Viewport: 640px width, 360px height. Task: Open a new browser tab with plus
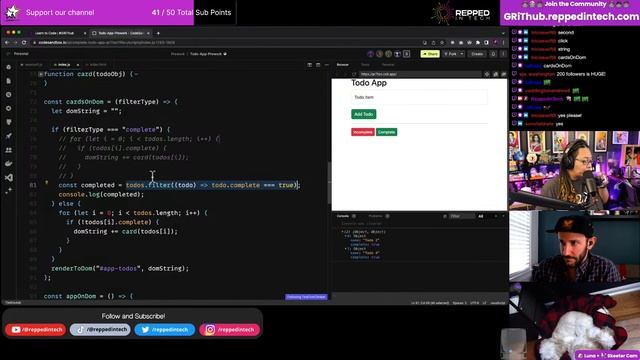click(x=158, y=33)
